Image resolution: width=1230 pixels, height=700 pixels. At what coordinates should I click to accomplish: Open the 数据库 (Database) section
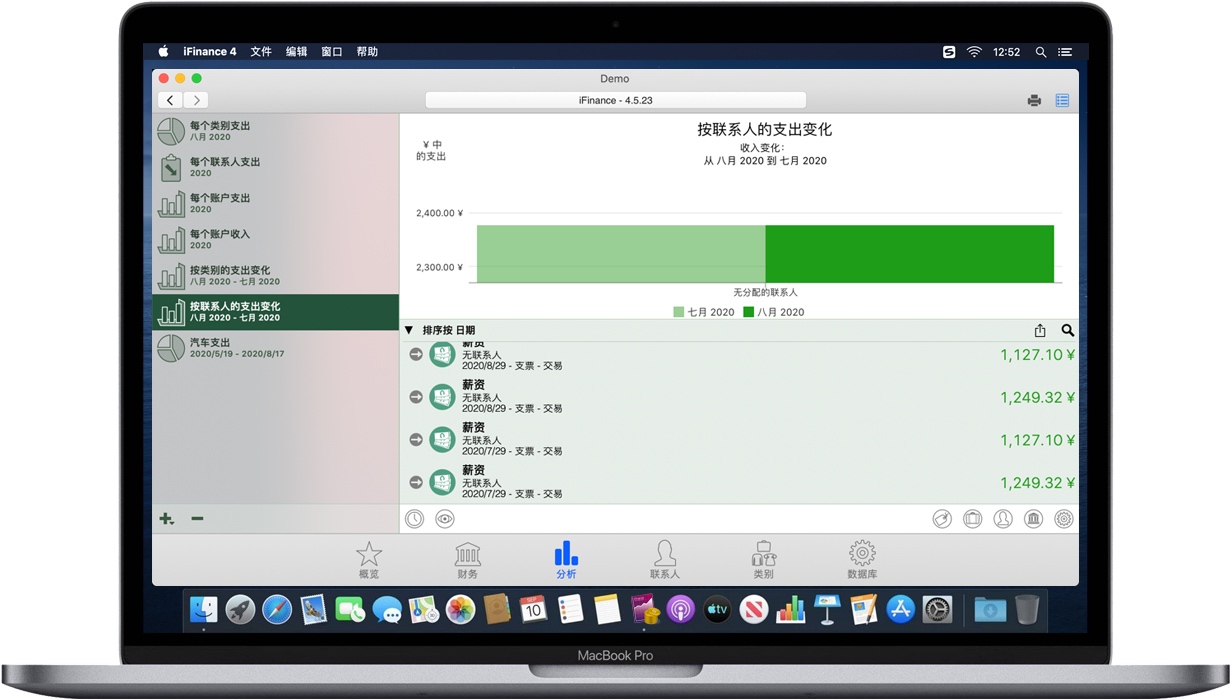[861, 558]
